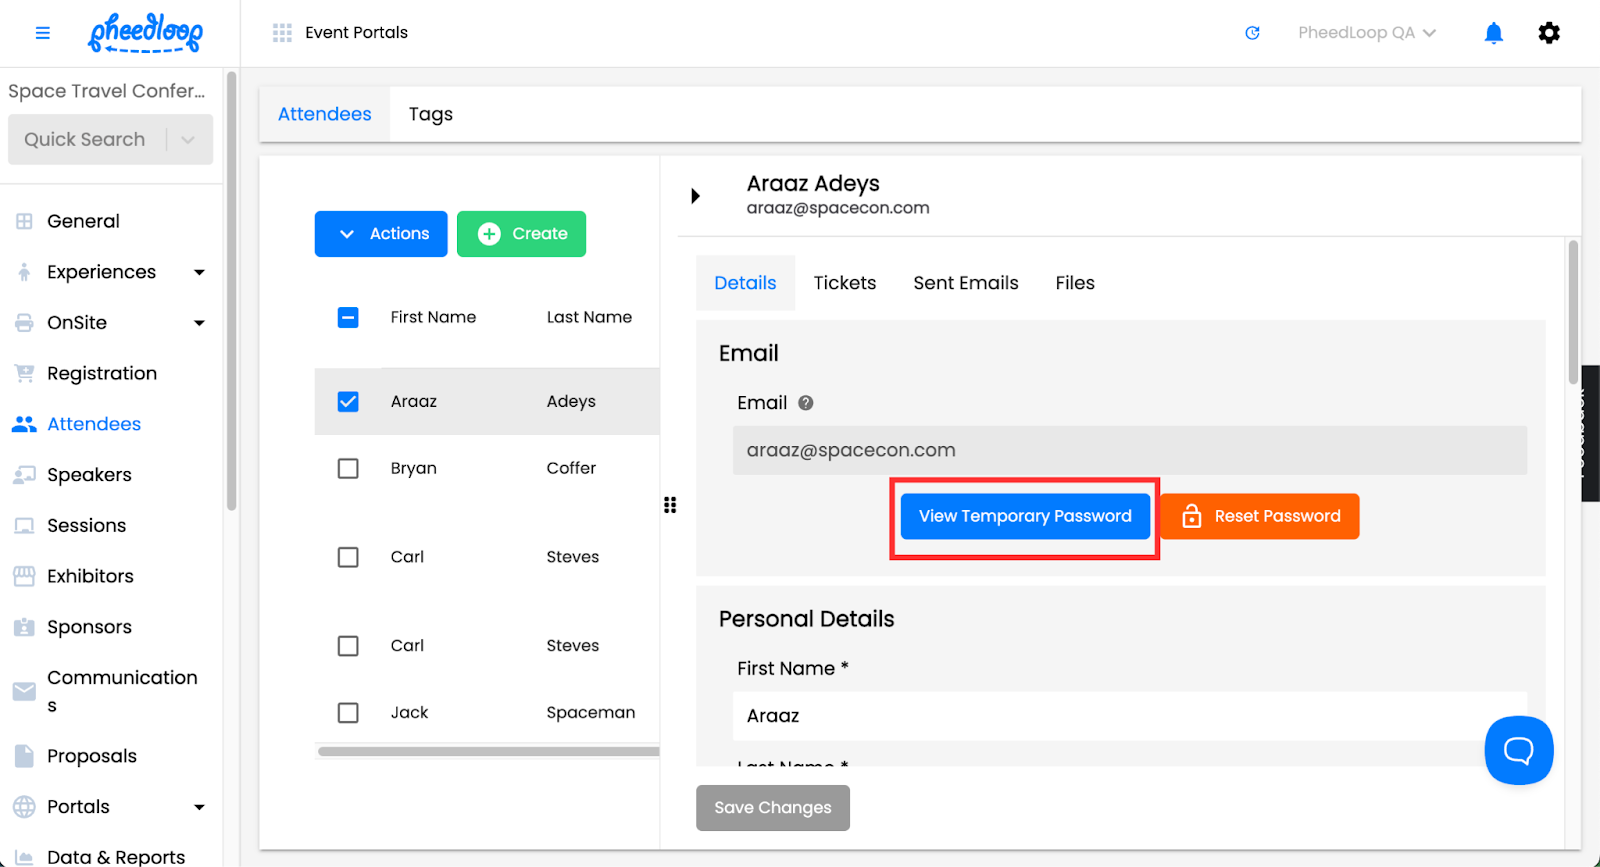Click the General sidebar icon
The image size is (1600, 867).
point(24,221)
